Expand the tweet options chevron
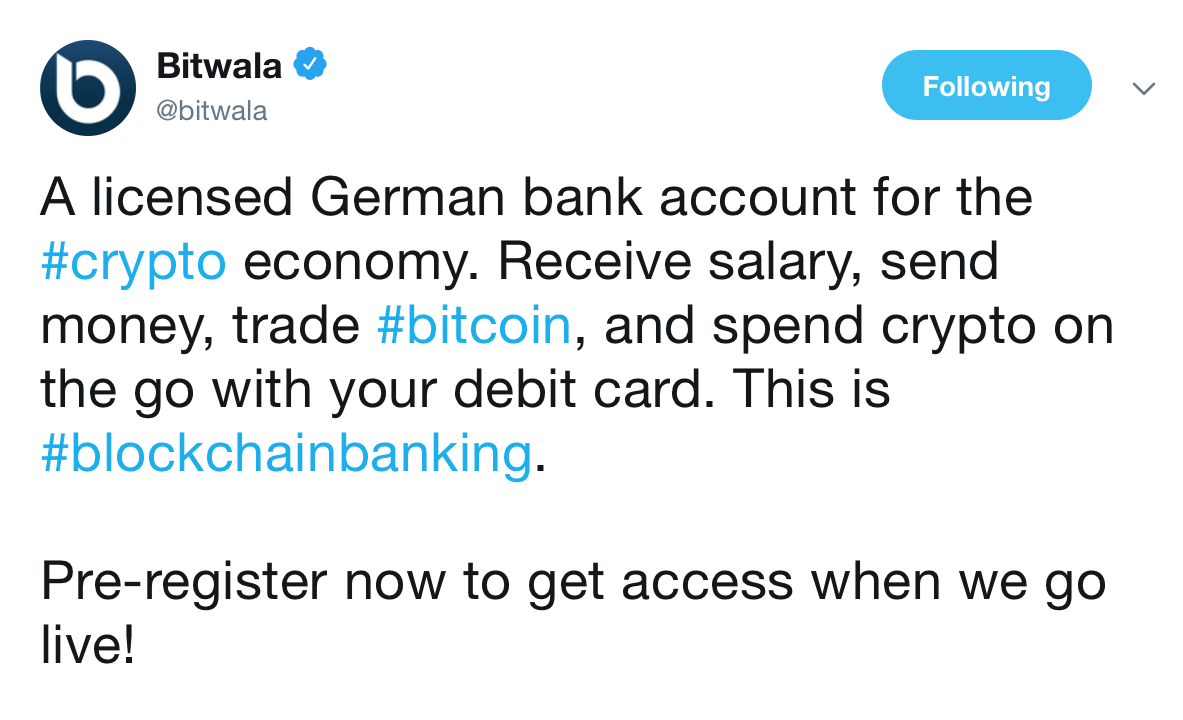1183x720 pixels. [x=1144, y=88]
